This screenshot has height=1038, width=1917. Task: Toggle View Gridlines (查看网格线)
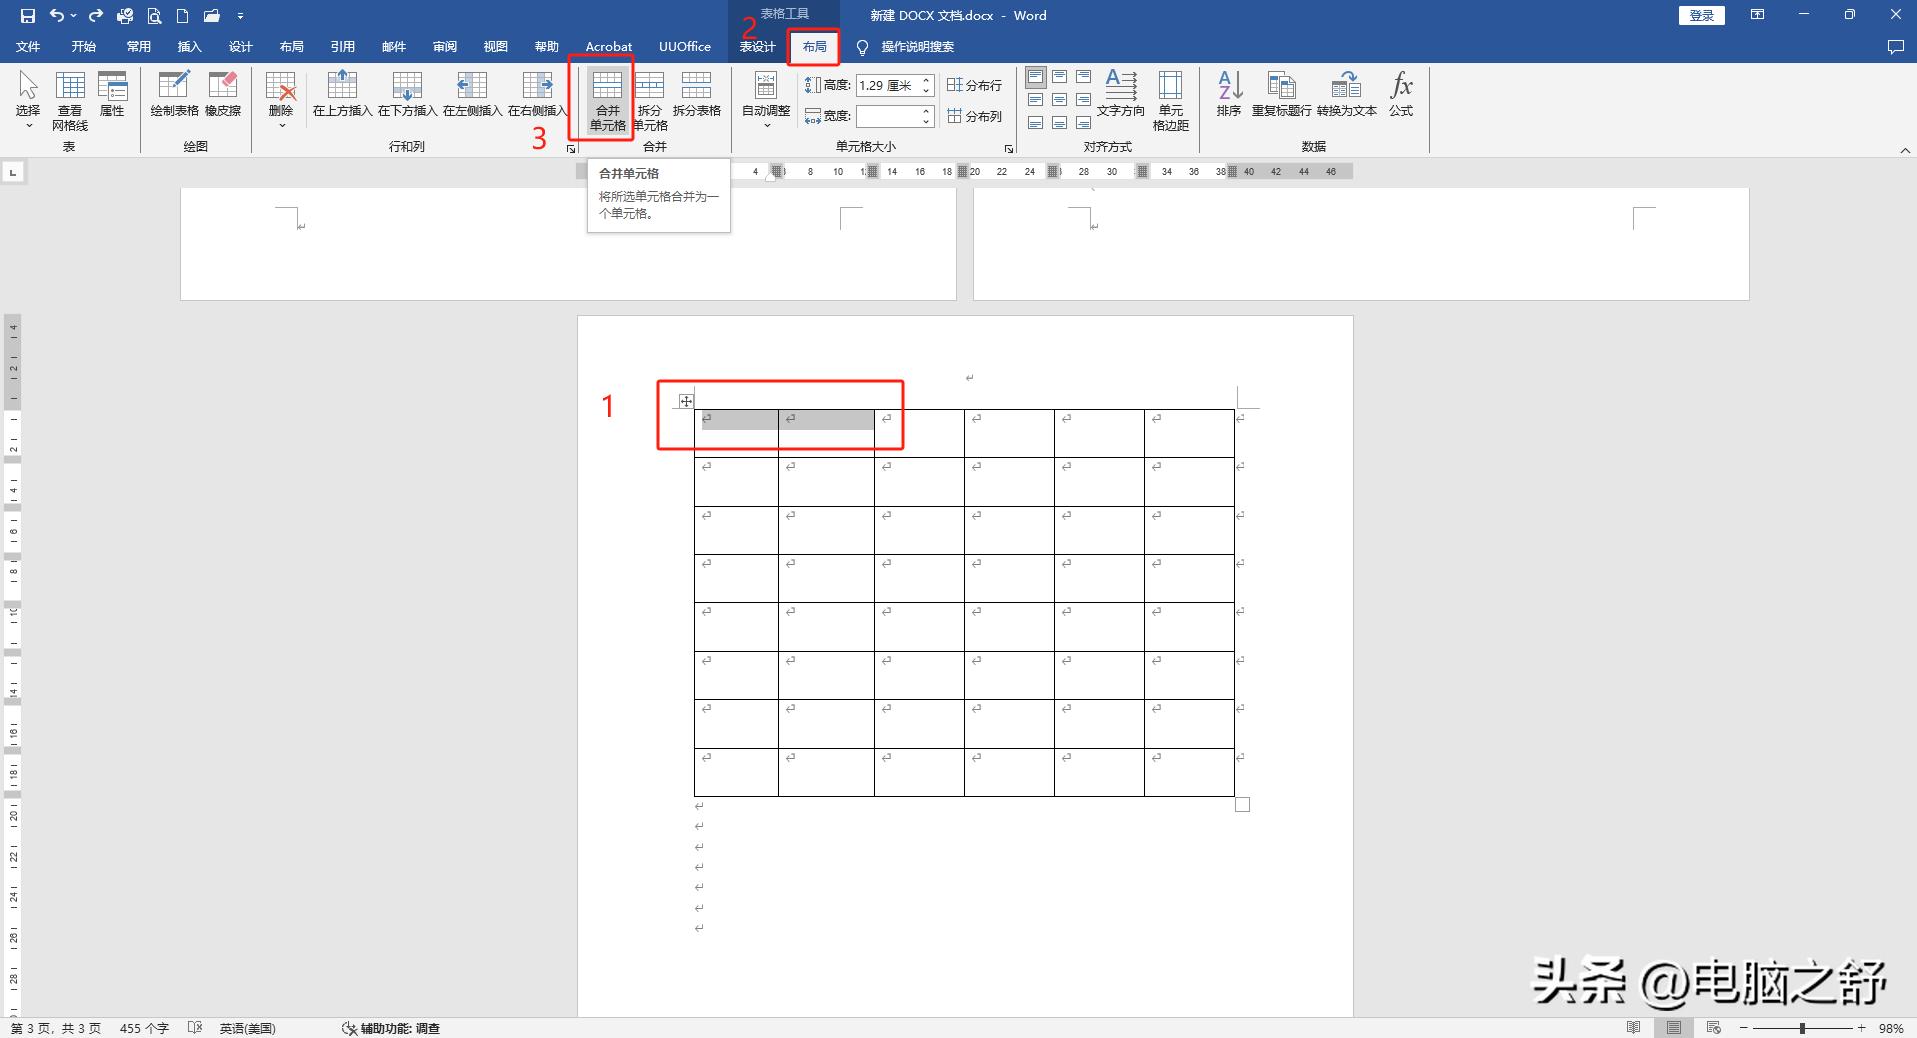[70, 100]
